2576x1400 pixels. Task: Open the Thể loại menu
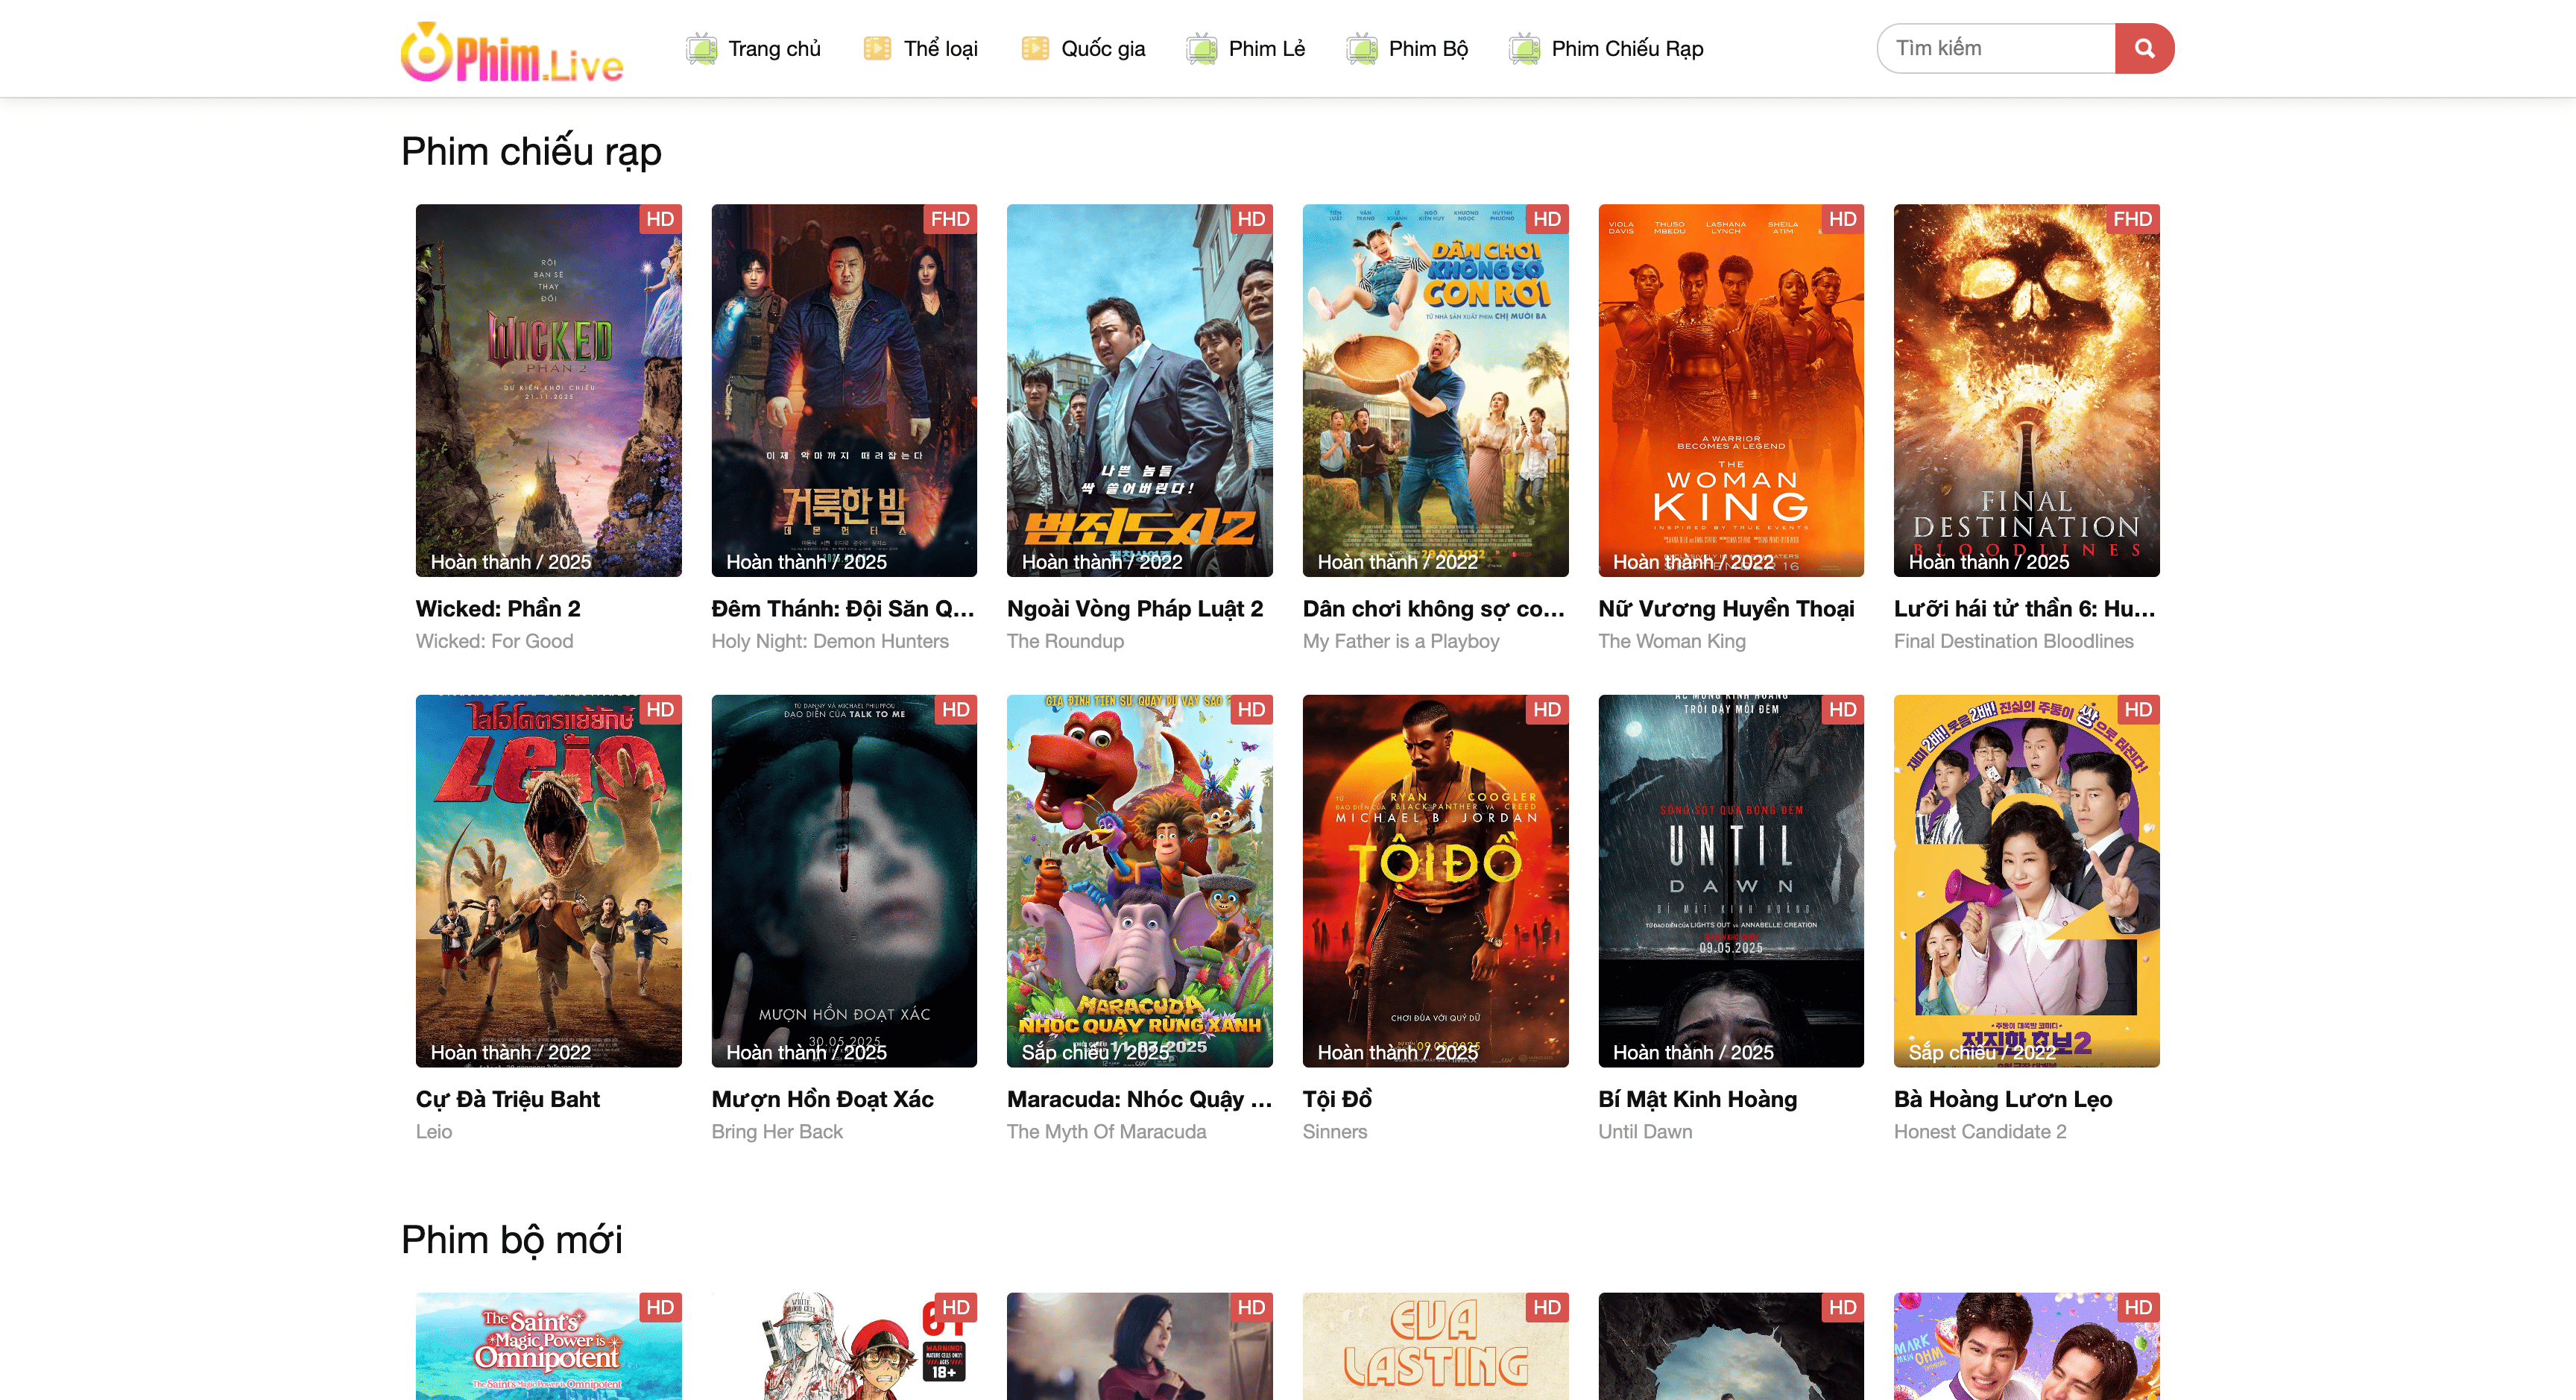pyautogui.click(x=940, y=48)
